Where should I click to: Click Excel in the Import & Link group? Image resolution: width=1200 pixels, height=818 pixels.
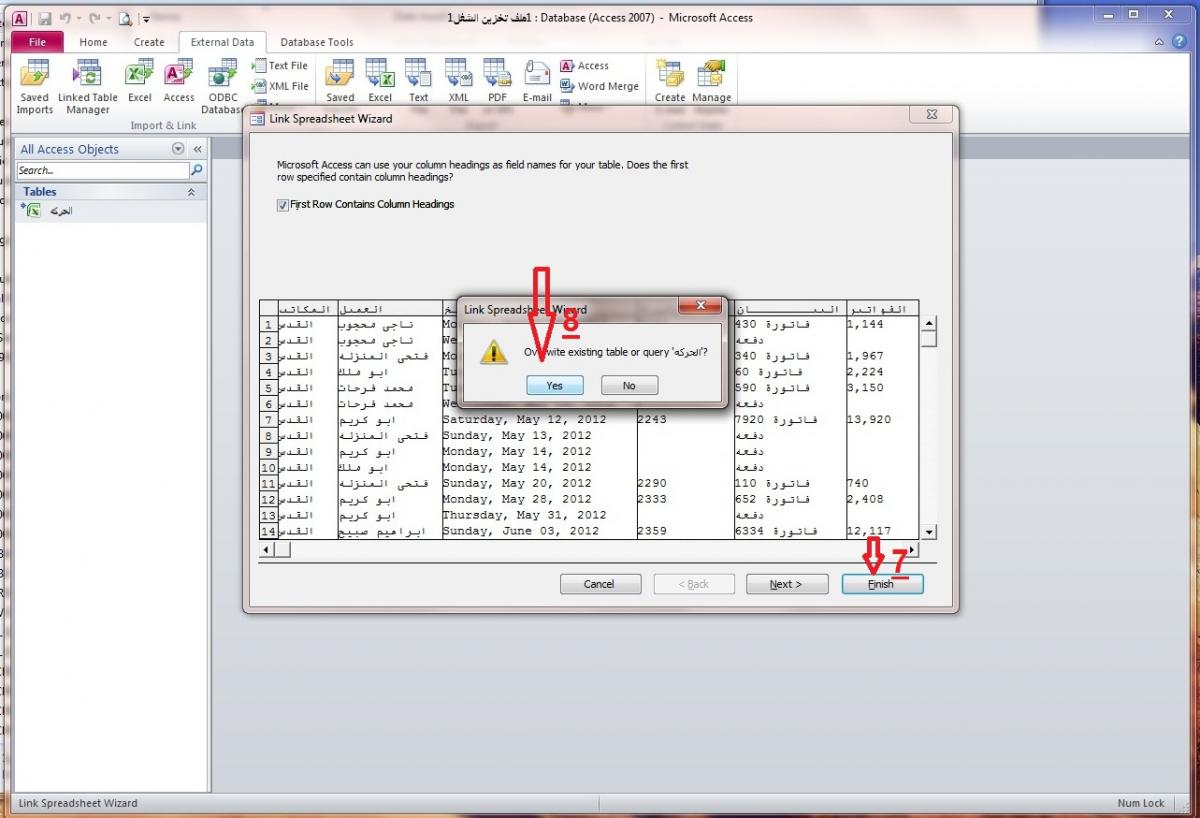(x=139, y=81)
